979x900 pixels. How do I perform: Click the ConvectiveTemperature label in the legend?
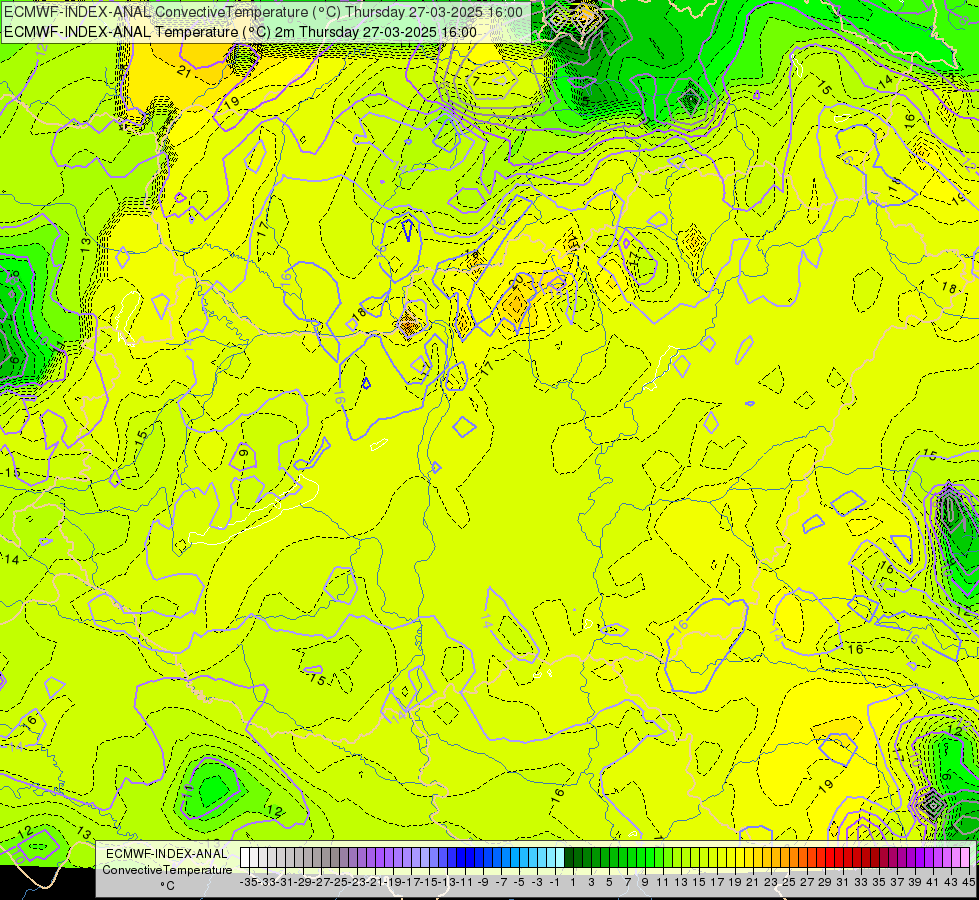click(167, 869)
